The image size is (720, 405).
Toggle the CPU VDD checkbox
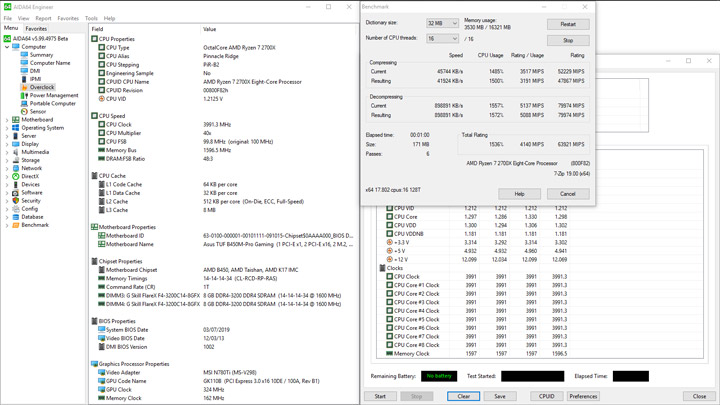click(x=389, y=225)
